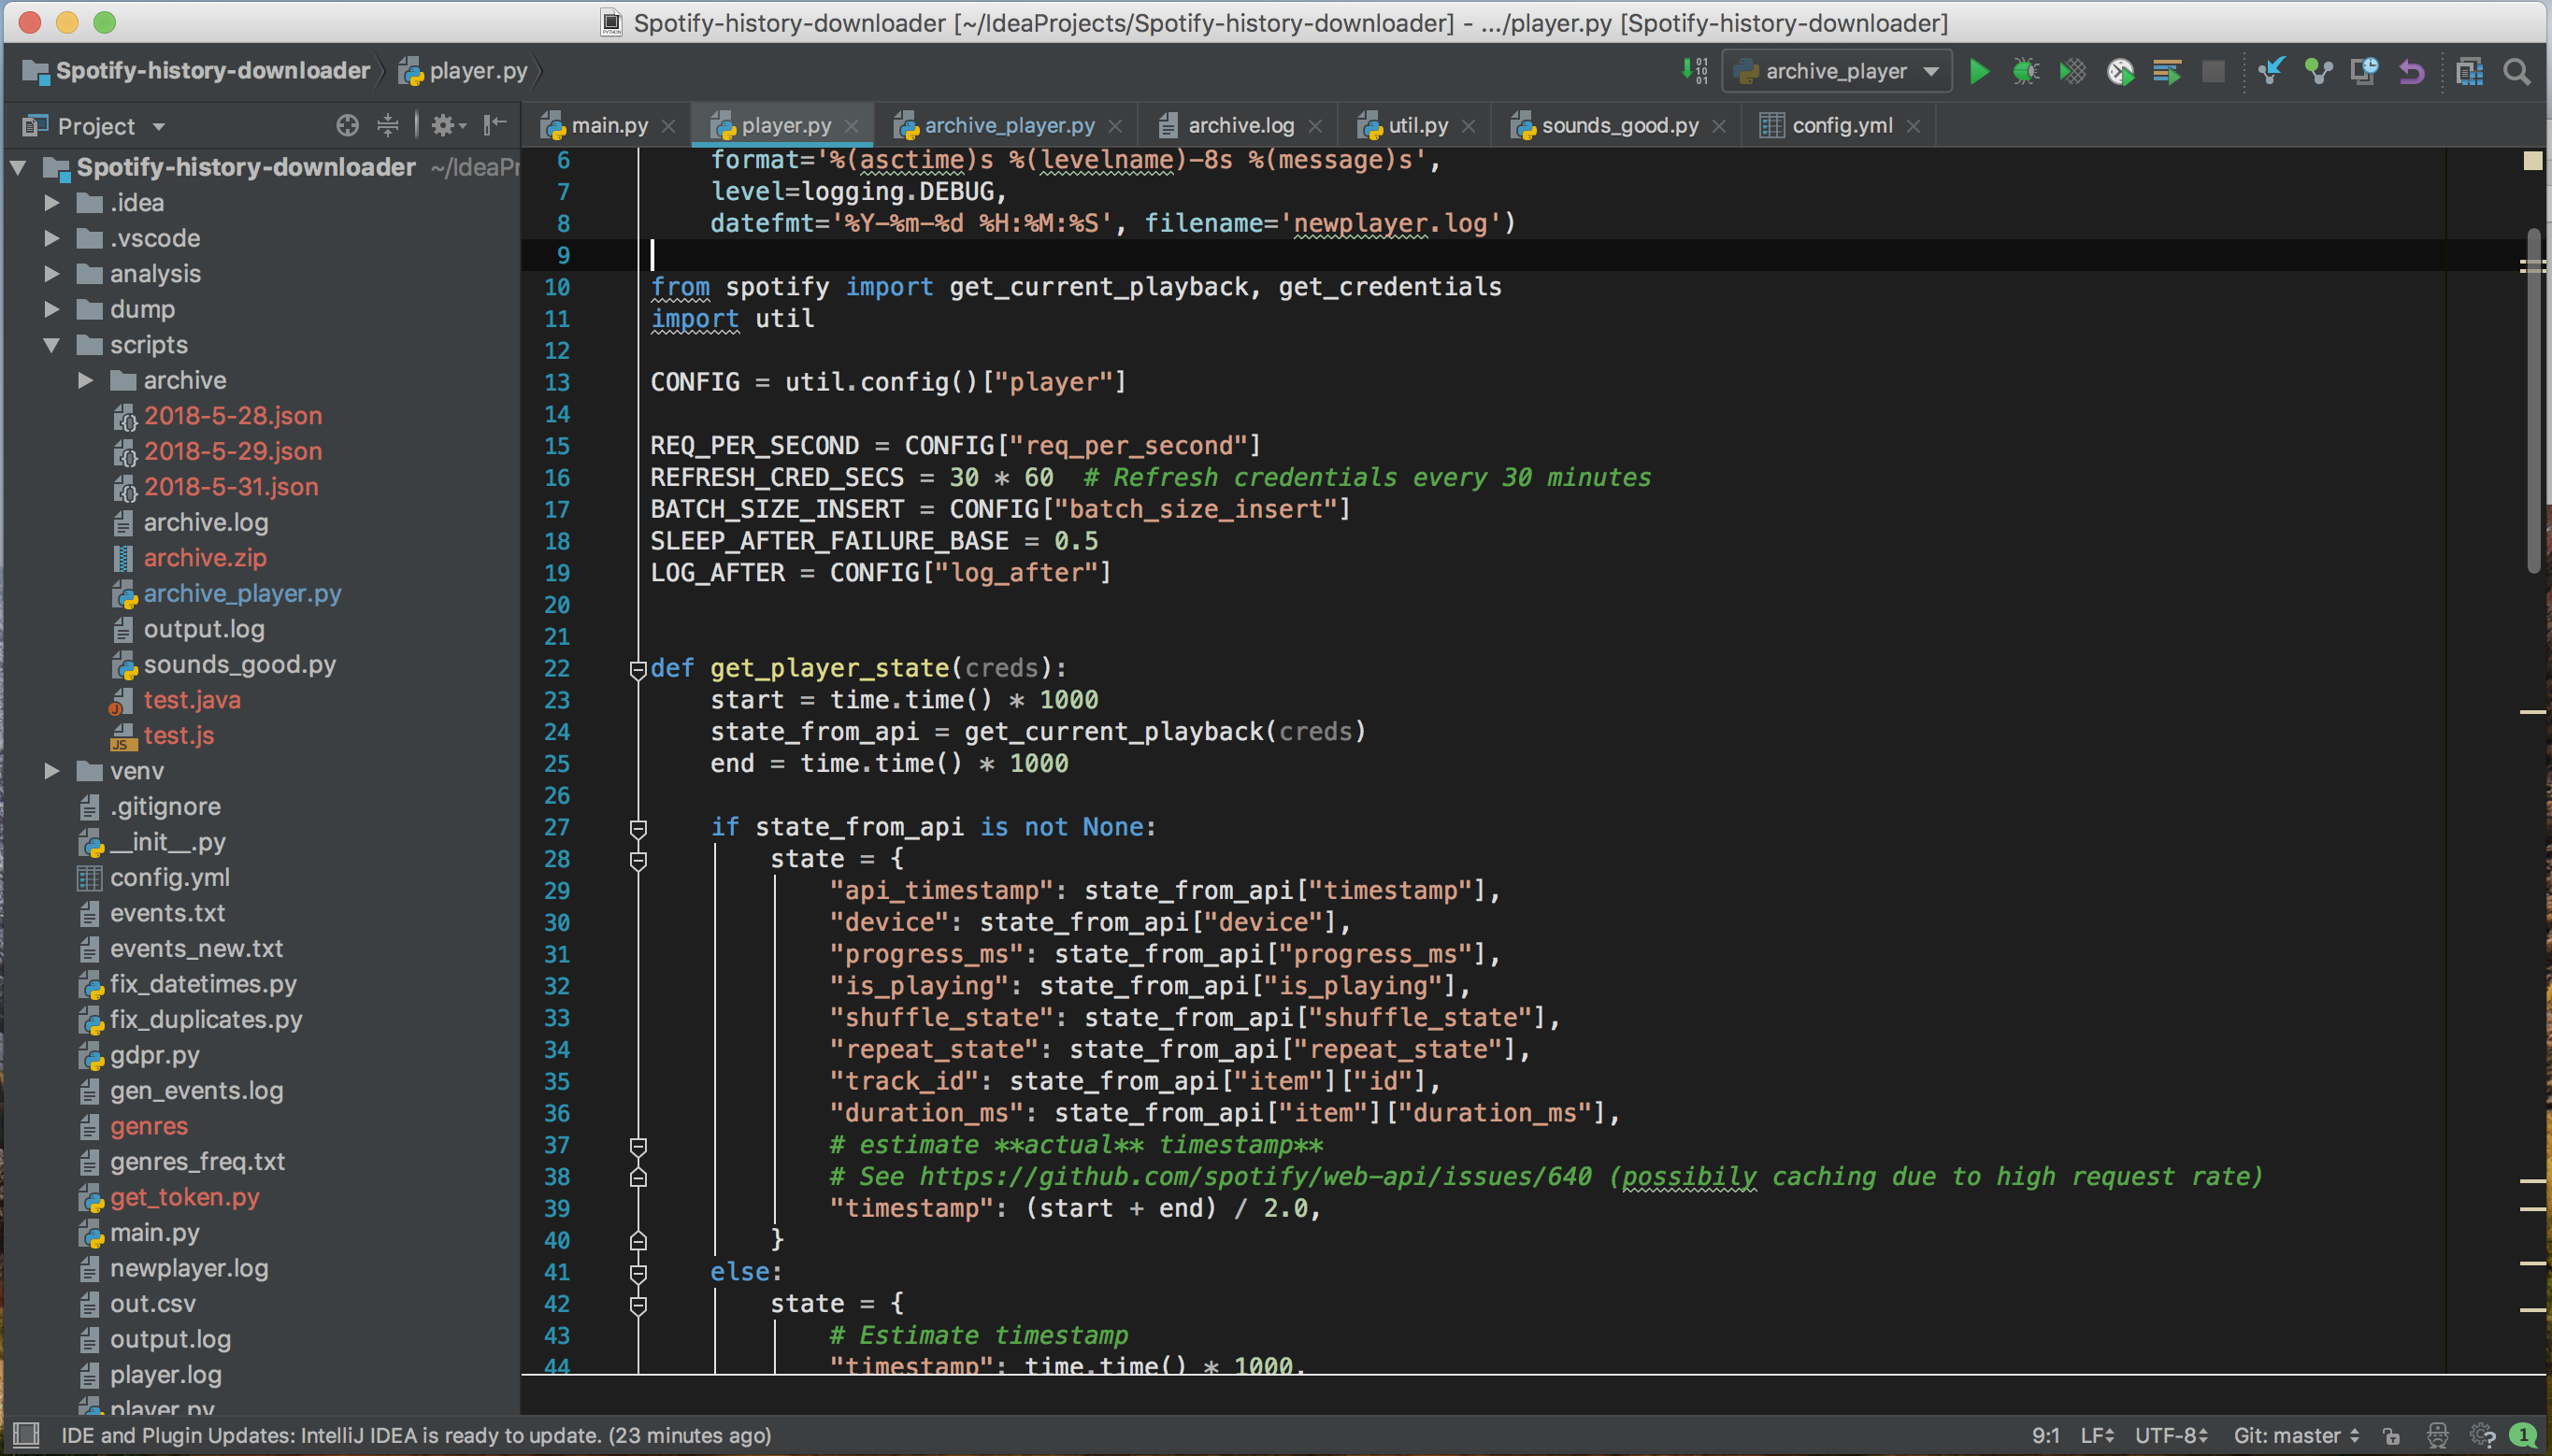Switch to the archive_player.py tab
The image size is (2552, 1456).
pyautogui.click(x=1008, y=126)
